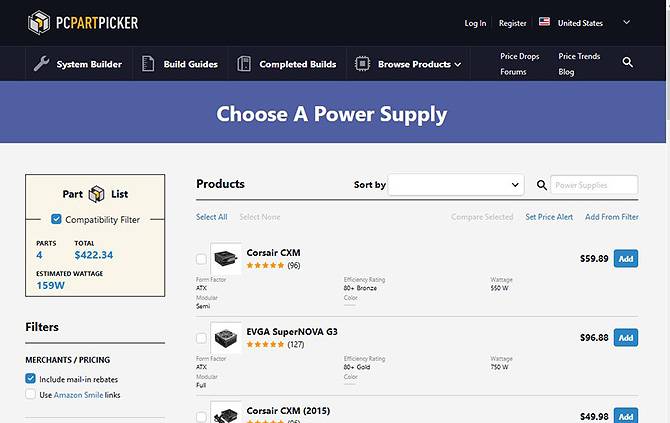Select the EVGA SuperNOVA G3 checkbox

pos(201,338)
